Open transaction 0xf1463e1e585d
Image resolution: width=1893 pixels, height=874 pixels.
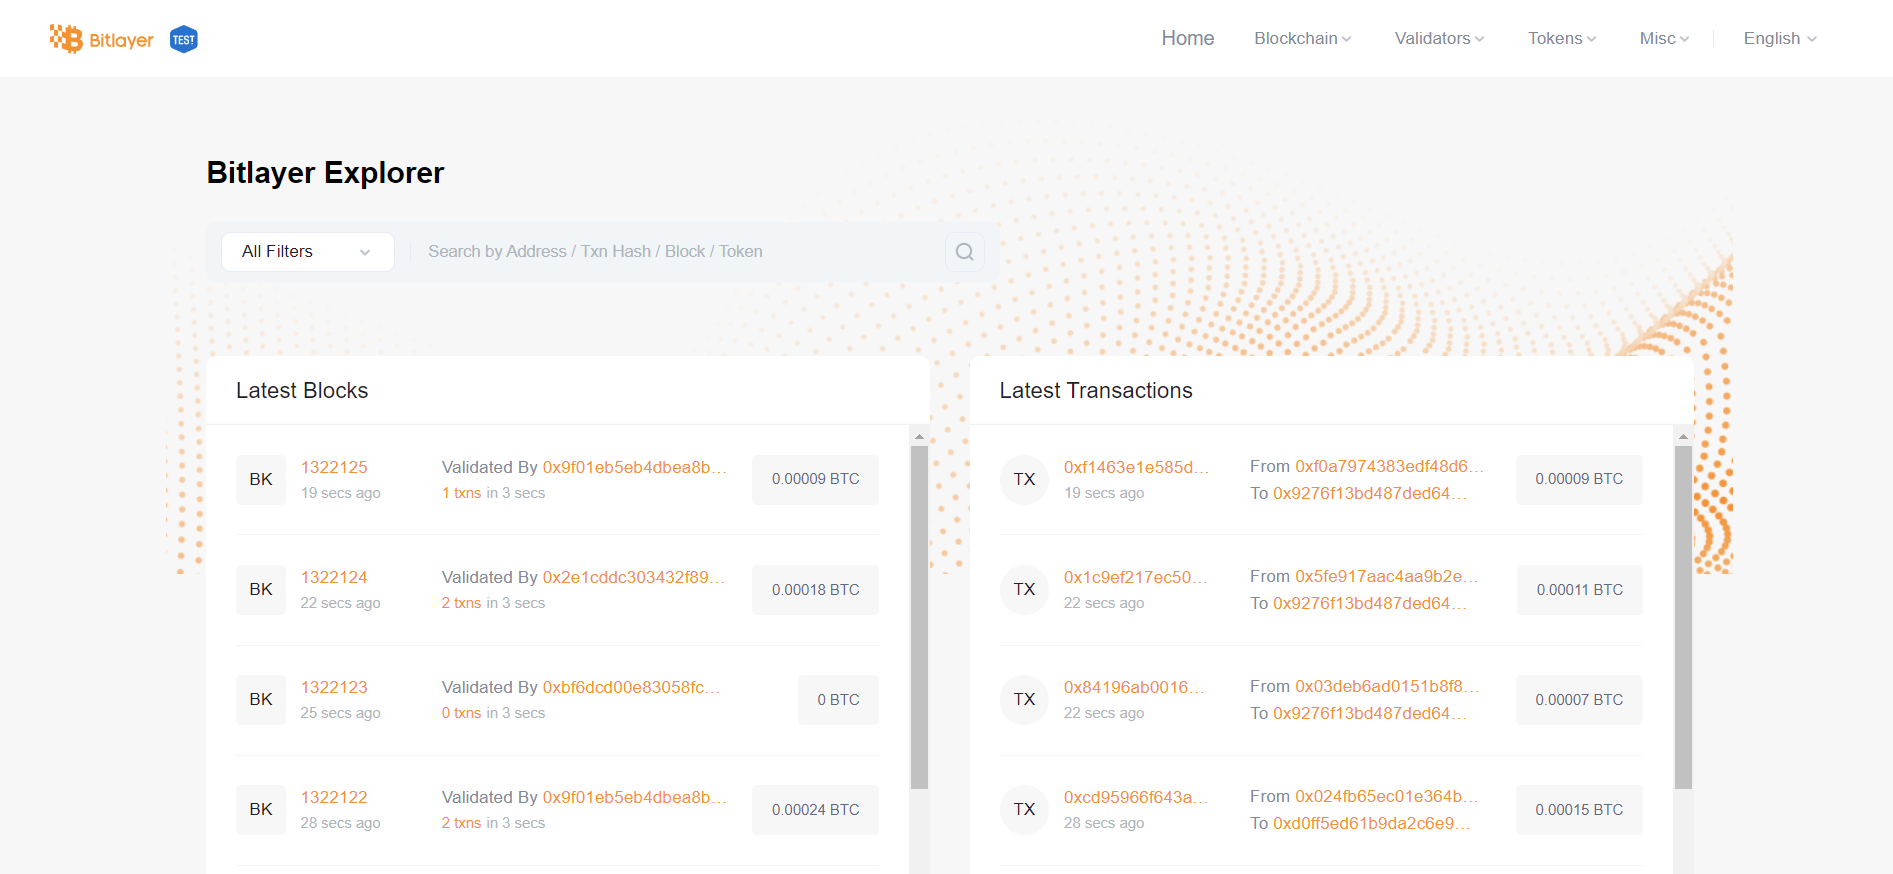click(1136, 467)
